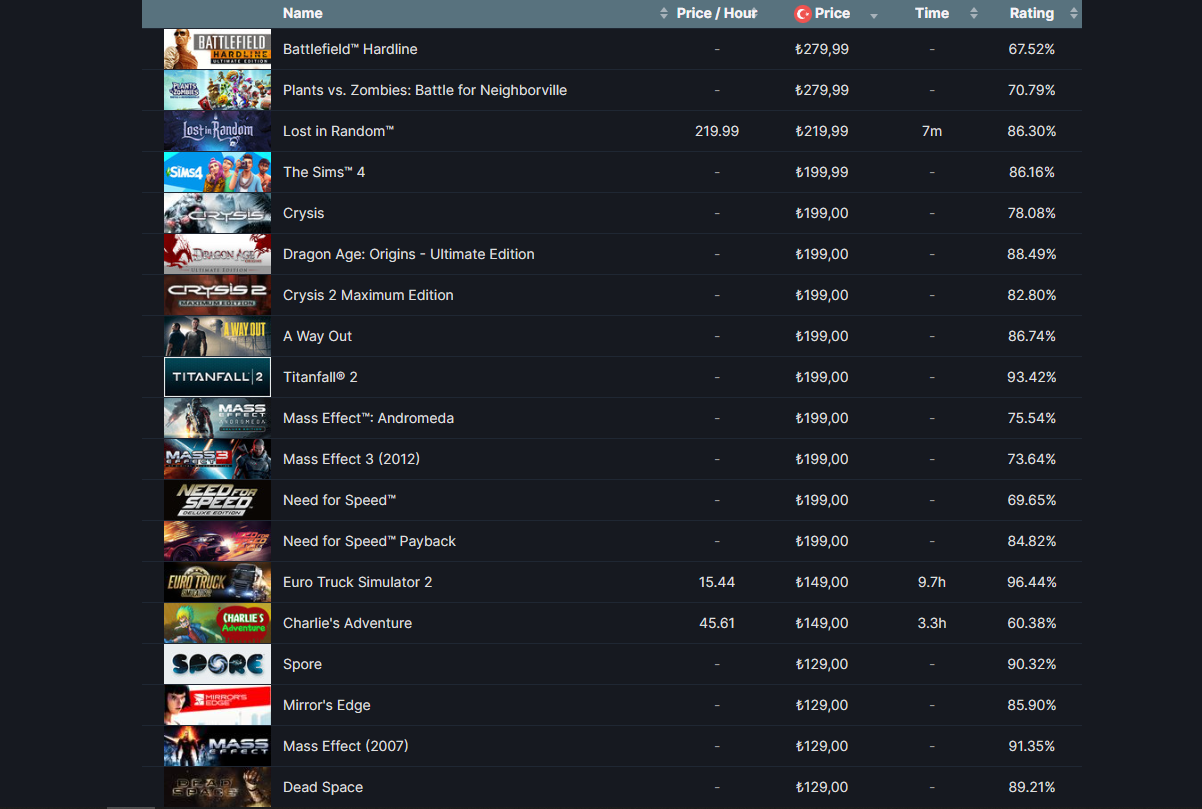Image resolution: width=1202 pixels, height=809 pixels.
Task: Click the Mass Effect (2007) title
Action: pyautogui.click(x=346, y=746)
